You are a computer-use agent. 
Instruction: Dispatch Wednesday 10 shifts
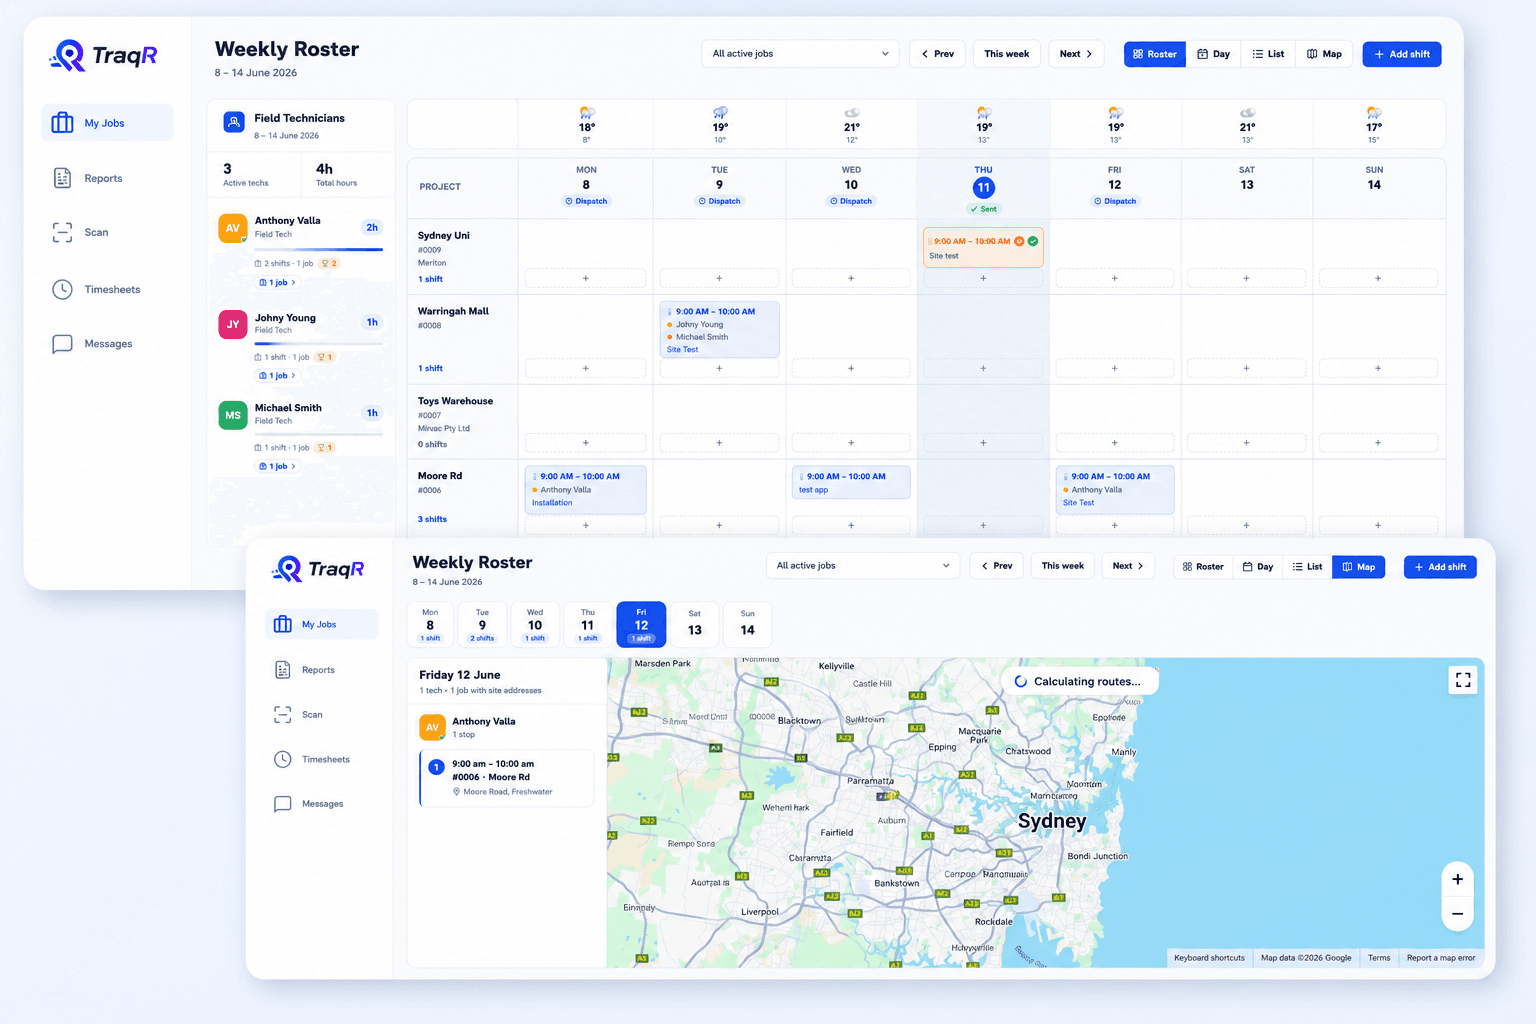click(x=851, y=201)
